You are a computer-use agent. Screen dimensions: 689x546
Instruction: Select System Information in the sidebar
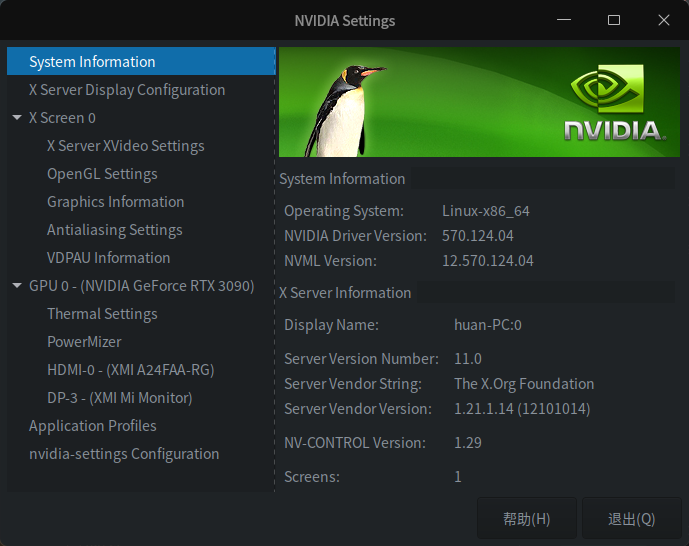[141, 61]
